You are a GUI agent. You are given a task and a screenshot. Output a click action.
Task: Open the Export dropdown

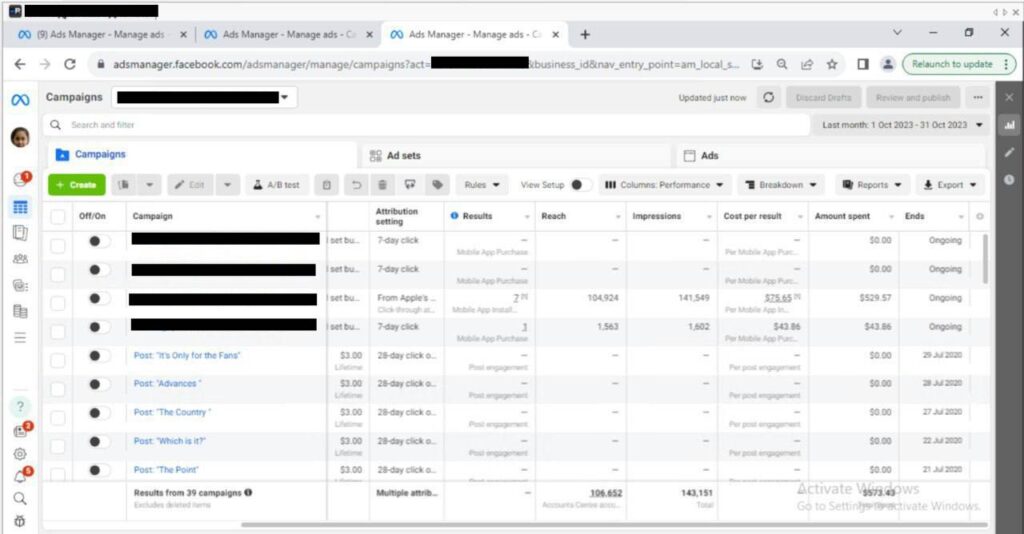[x=950, y=185]
